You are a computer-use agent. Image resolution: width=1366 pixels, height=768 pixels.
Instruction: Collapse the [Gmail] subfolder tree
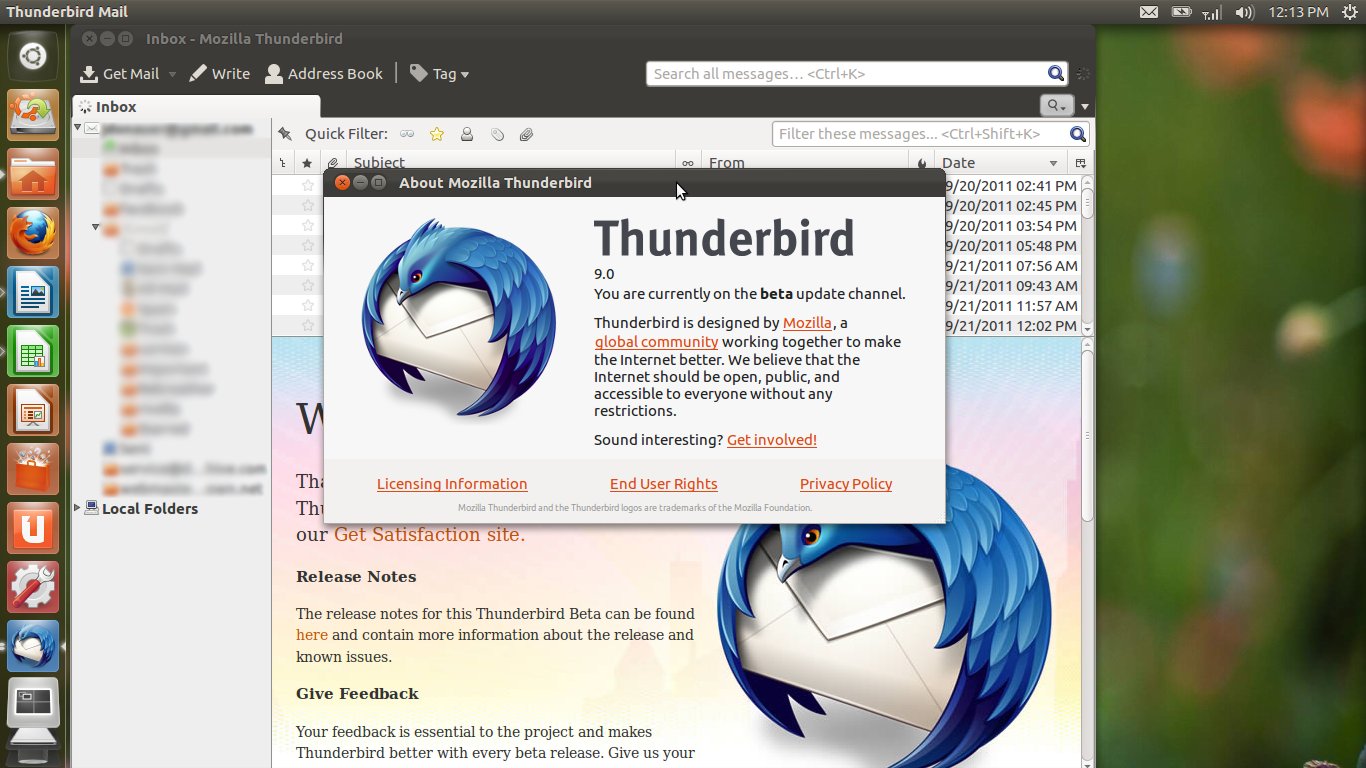point(96,228)
